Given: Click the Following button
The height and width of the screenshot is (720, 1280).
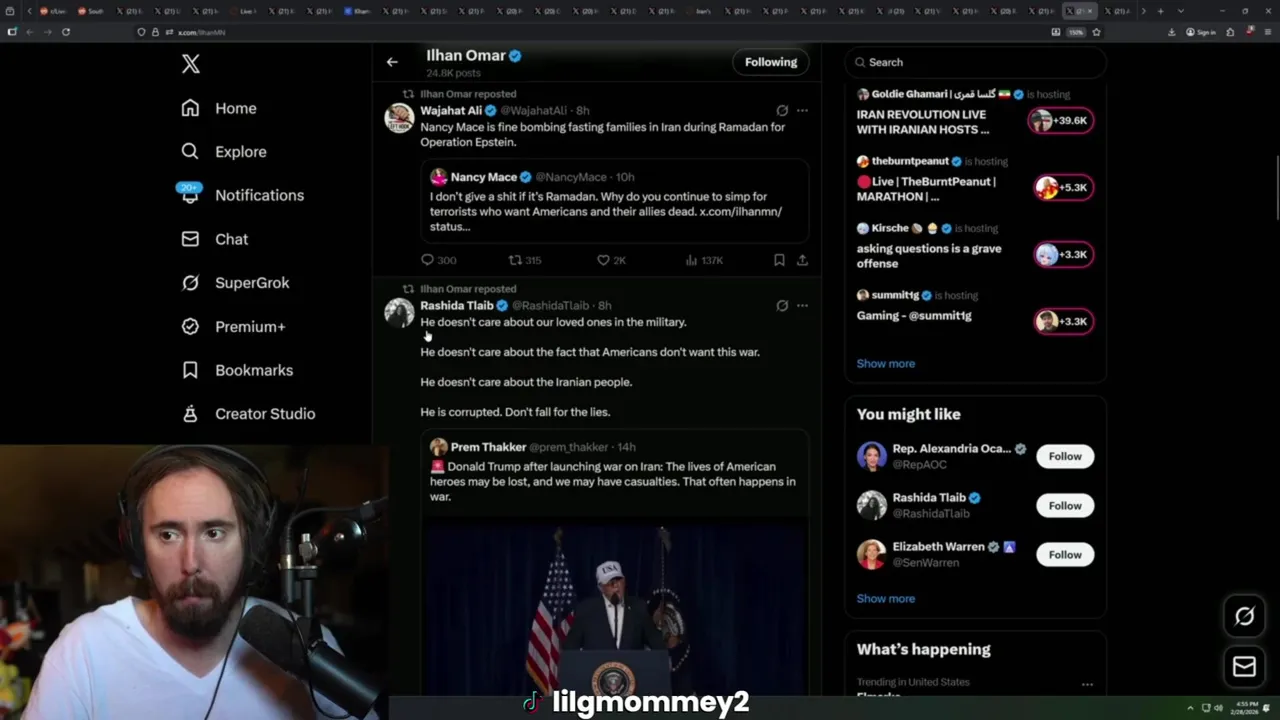Looking at the screenshot, I should pos(770,62).
